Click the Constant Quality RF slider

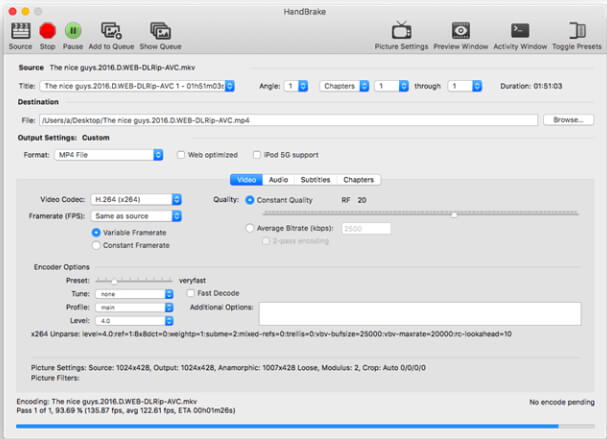pyautogui.click(x=453, y=214)
